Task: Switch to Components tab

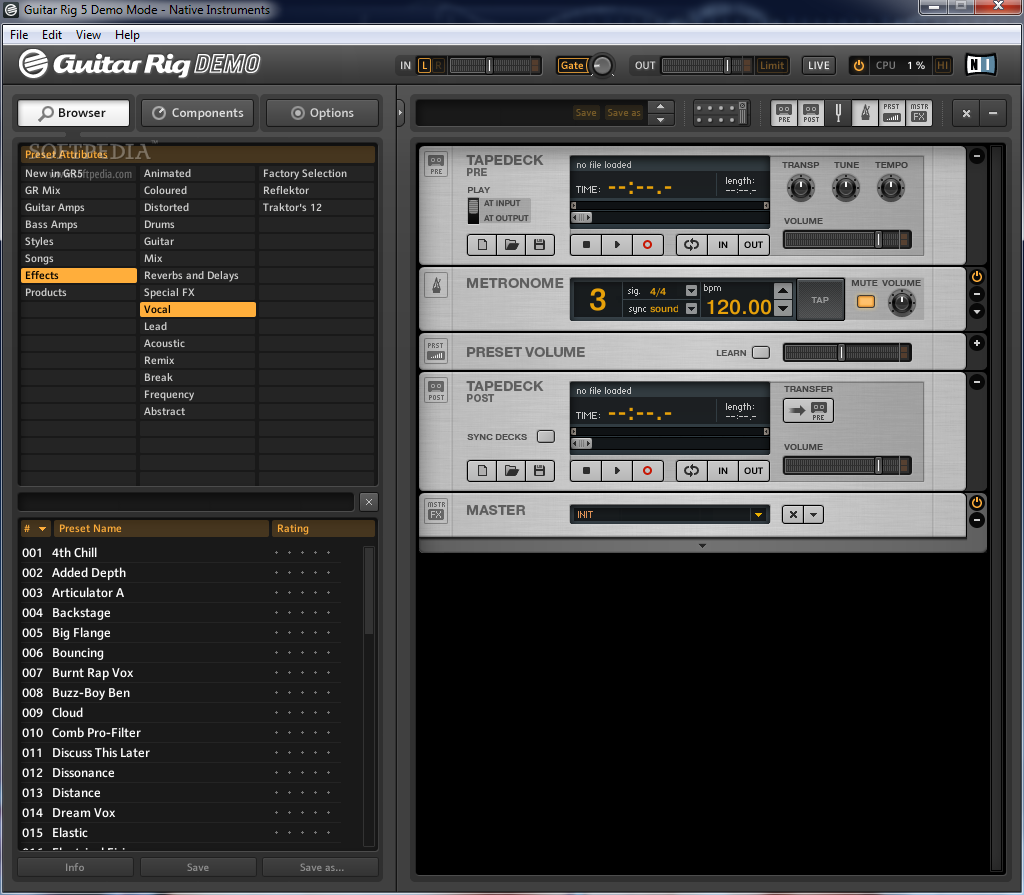Action: pos(198,113)
